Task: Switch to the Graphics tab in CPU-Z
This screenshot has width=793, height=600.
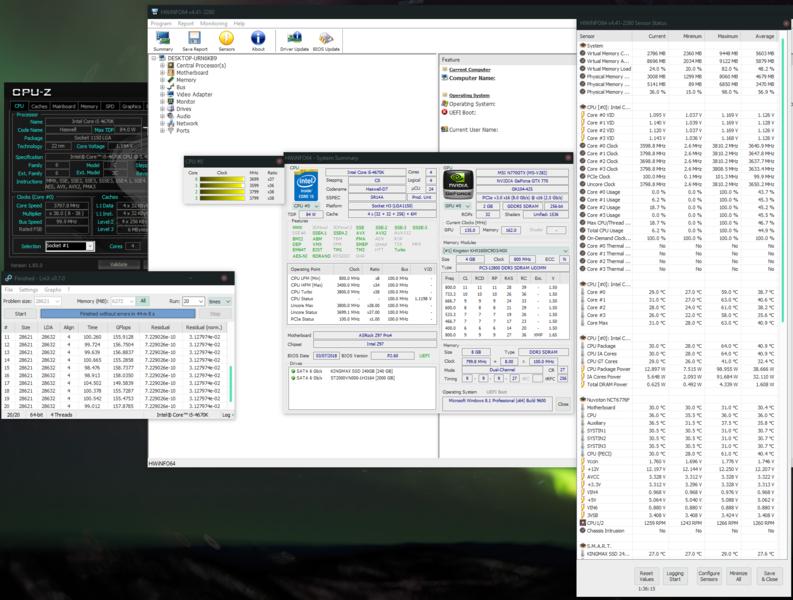Action: click(x=131, y=106)
